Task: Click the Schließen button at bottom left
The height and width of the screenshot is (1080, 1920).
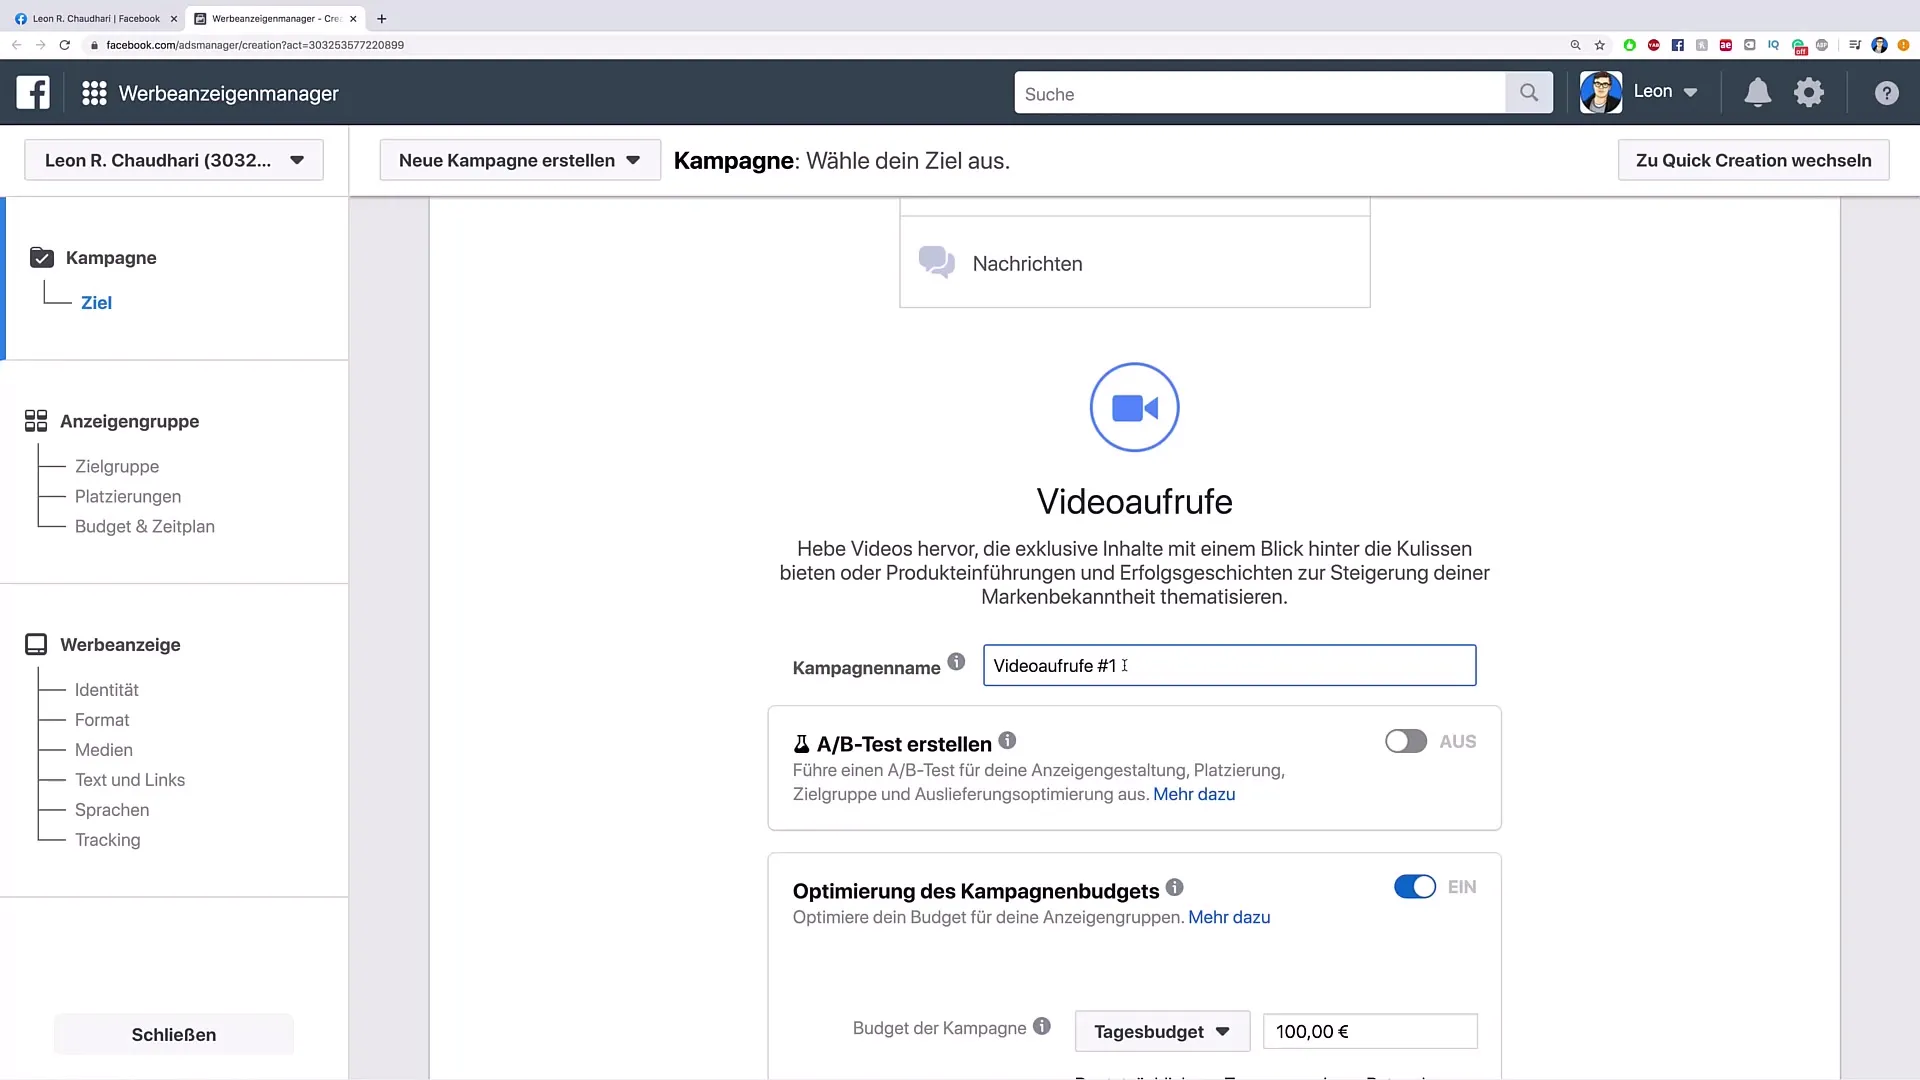Action: 173,1034
